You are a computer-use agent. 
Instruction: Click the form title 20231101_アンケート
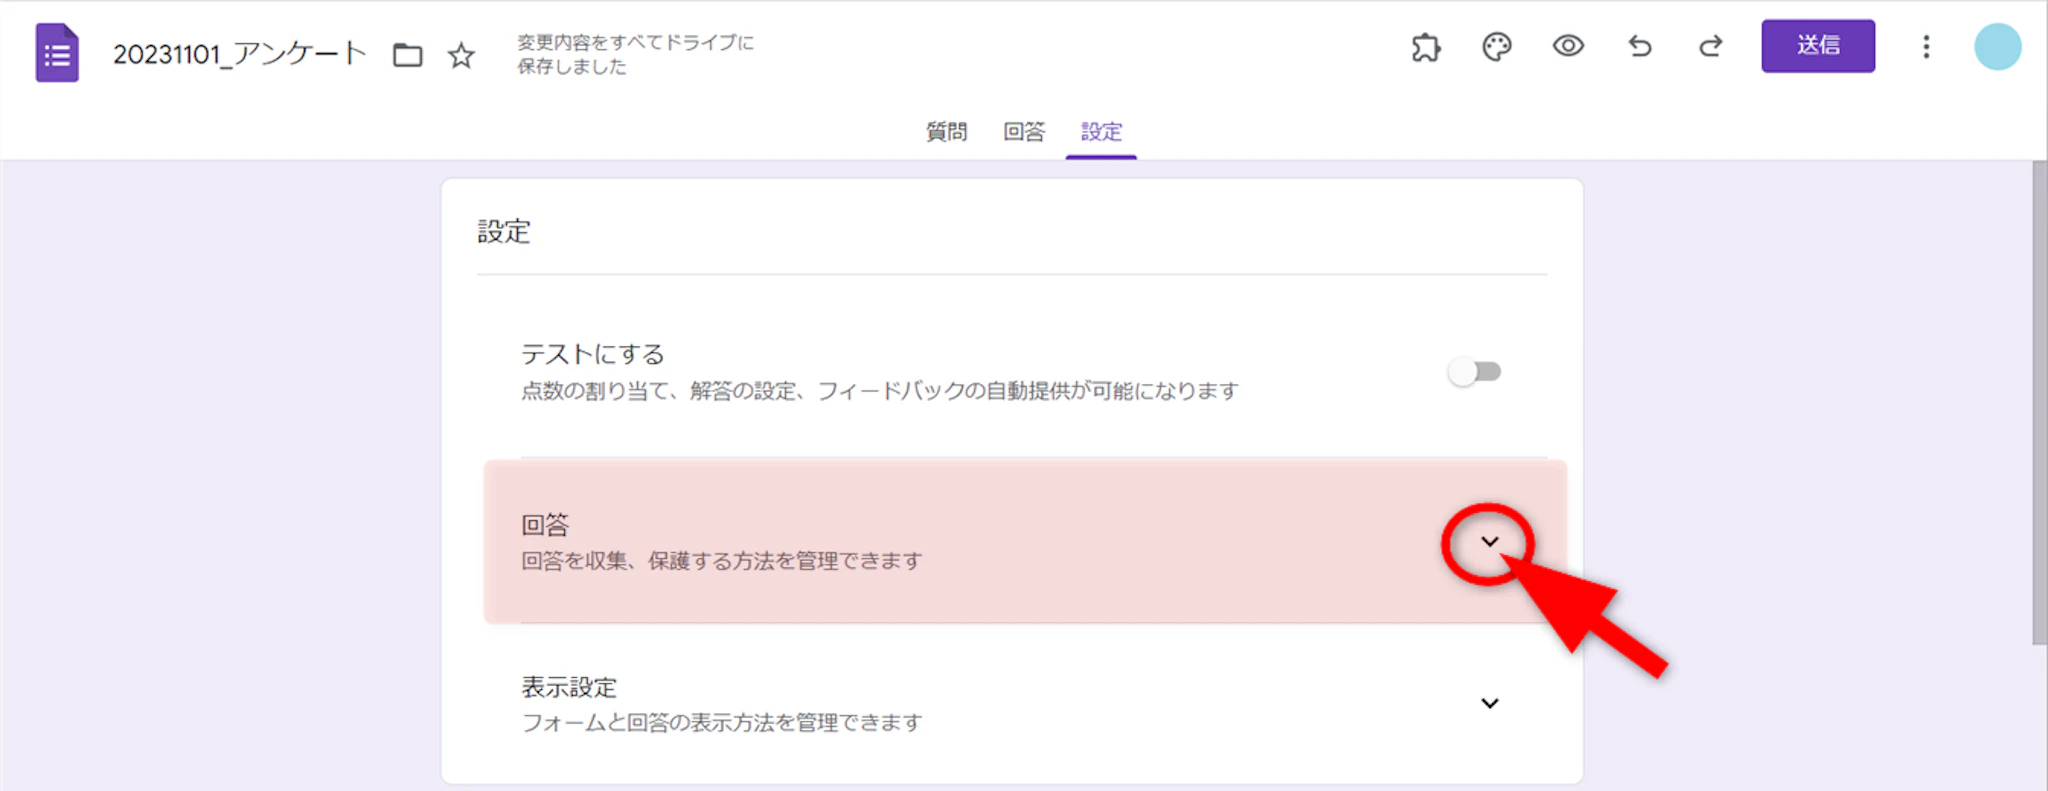point(240,54)
